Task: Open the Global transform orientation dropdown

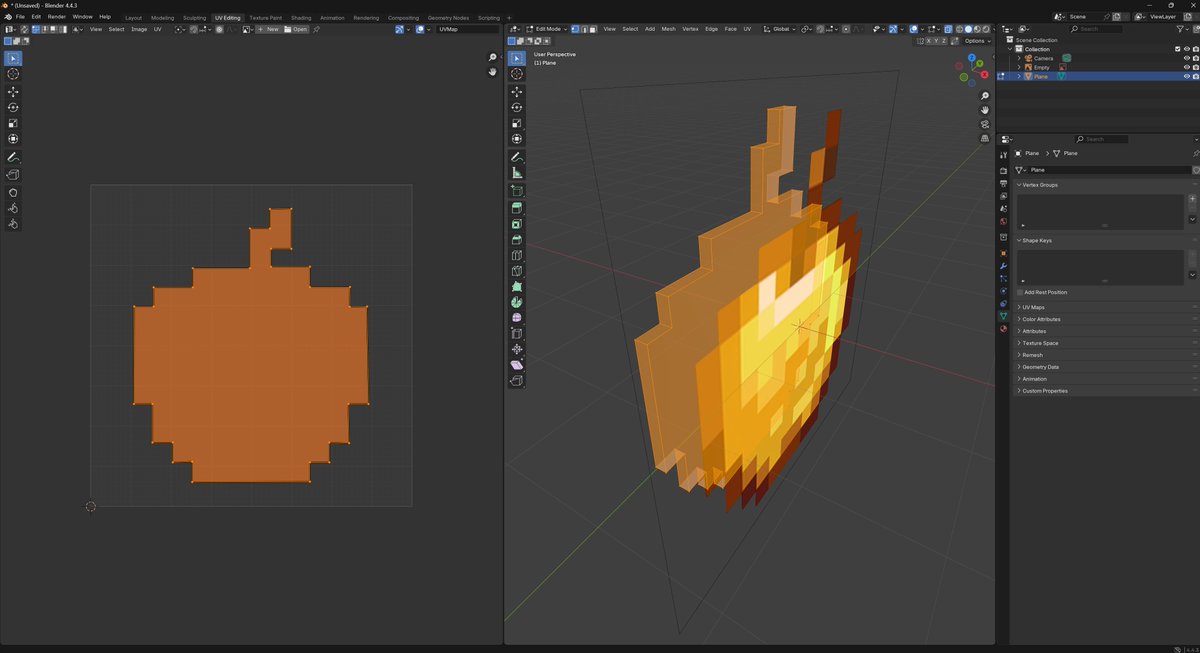Action: (780, 29)
